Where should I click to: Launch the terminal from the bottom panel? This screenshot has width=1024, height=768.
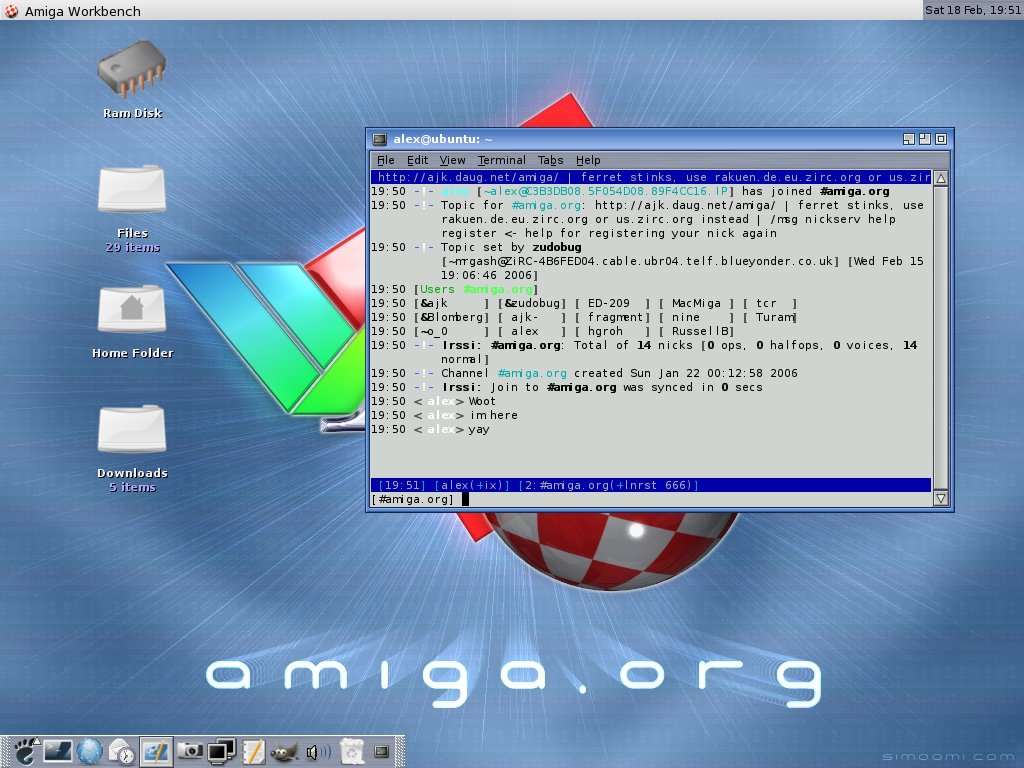click(57, 751)
